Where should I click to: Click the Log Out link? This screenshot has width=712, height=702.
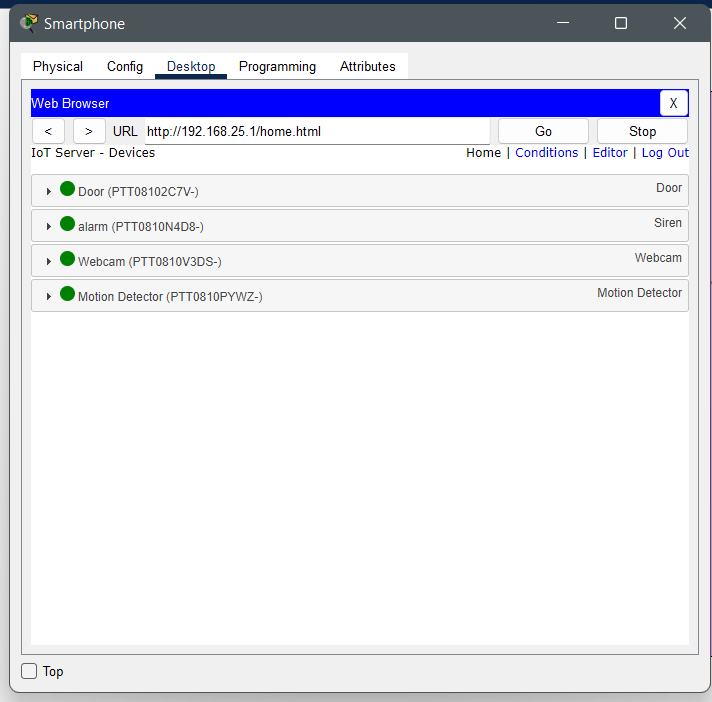click(x=665, y=153)
